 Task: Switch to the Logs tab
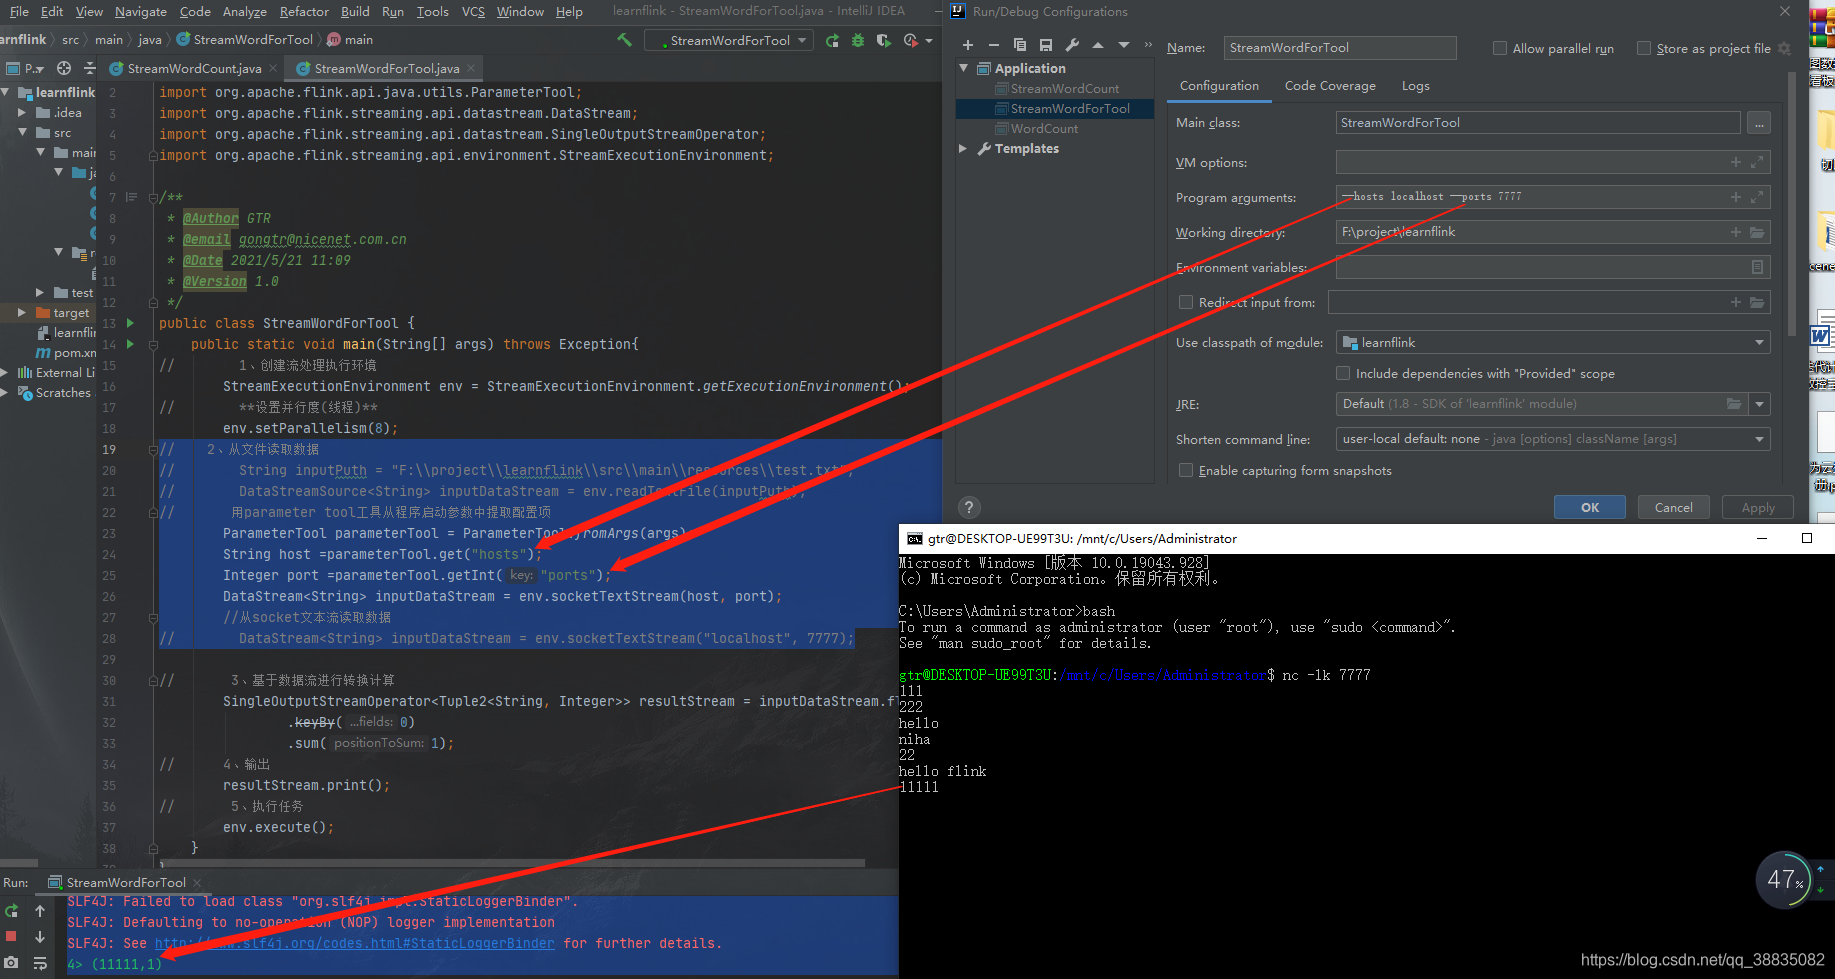coord(1415,86)
